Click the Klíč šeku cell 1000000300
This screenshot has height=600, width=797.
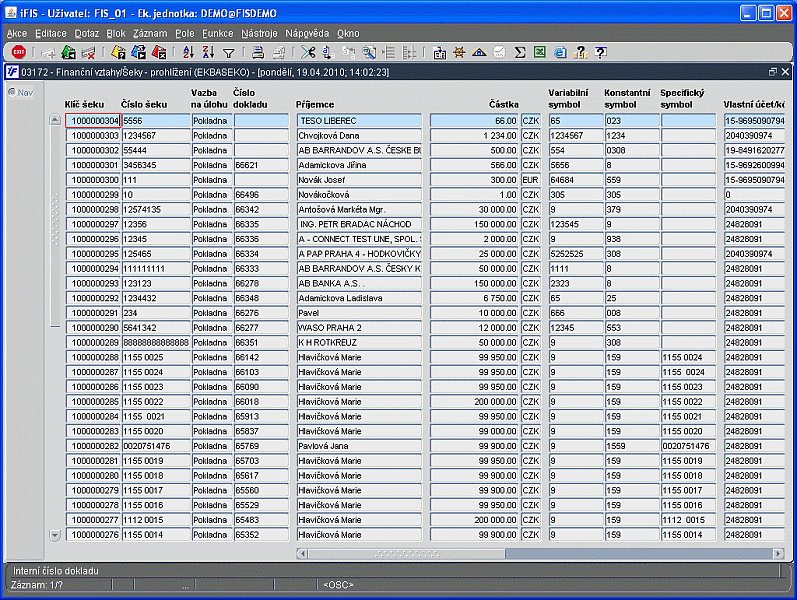pyautogui.click(x=93, y=180)
